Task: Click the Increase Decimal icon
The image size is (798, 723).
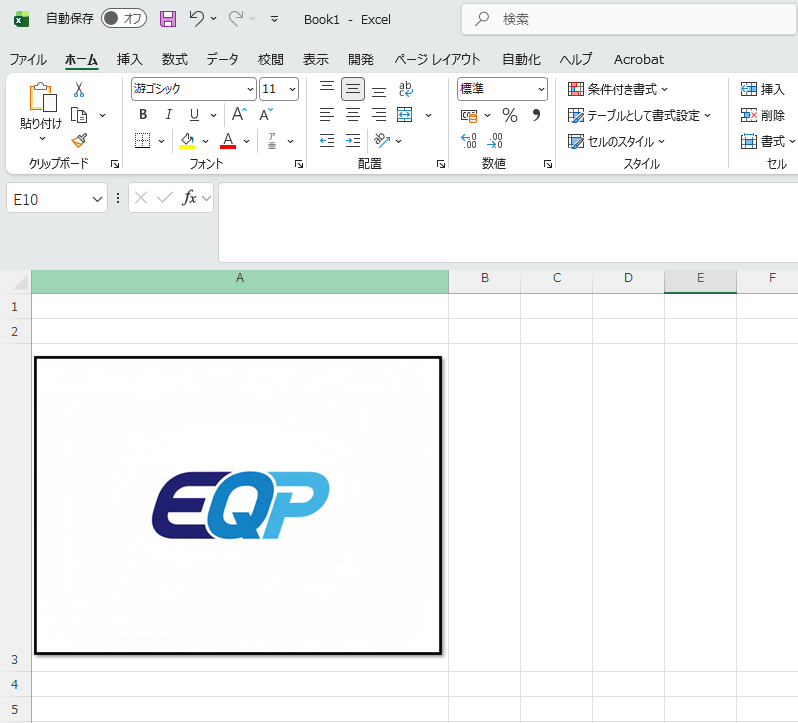Action: point(469,141)
